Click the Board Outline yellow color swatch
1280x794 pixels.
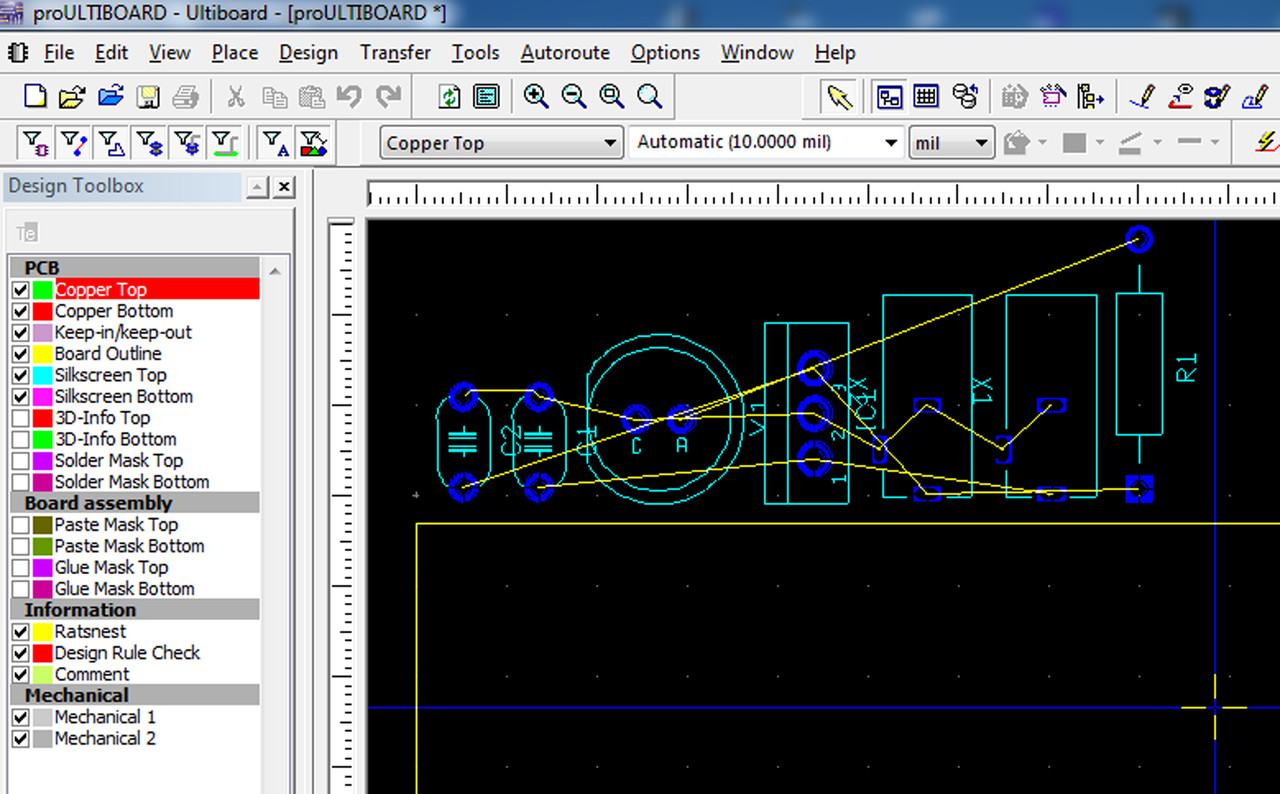[42, 354]
